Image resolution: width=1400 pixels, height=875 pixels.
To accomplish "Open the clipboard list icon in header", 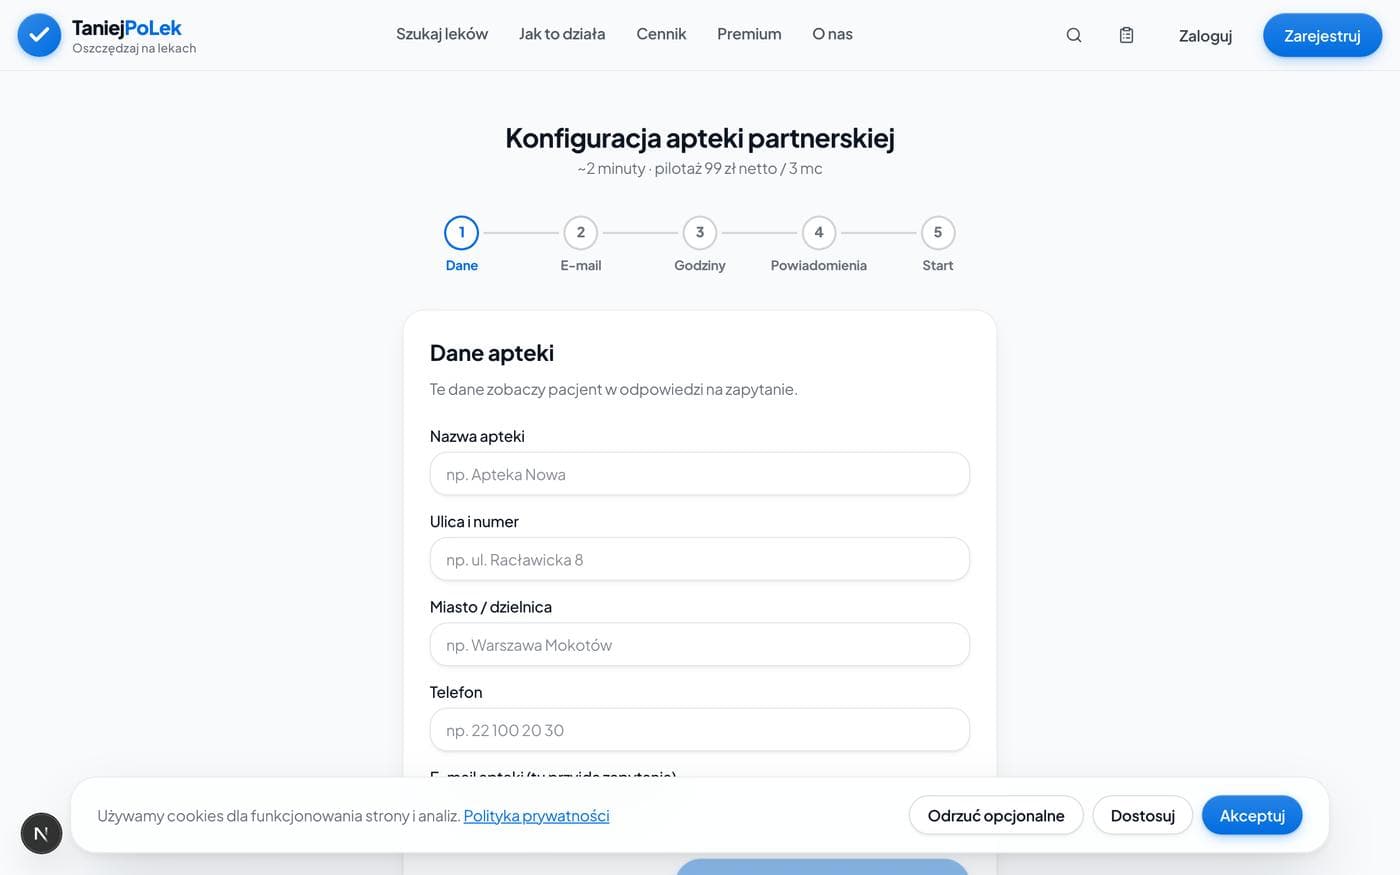I will tap(1126, 35).
